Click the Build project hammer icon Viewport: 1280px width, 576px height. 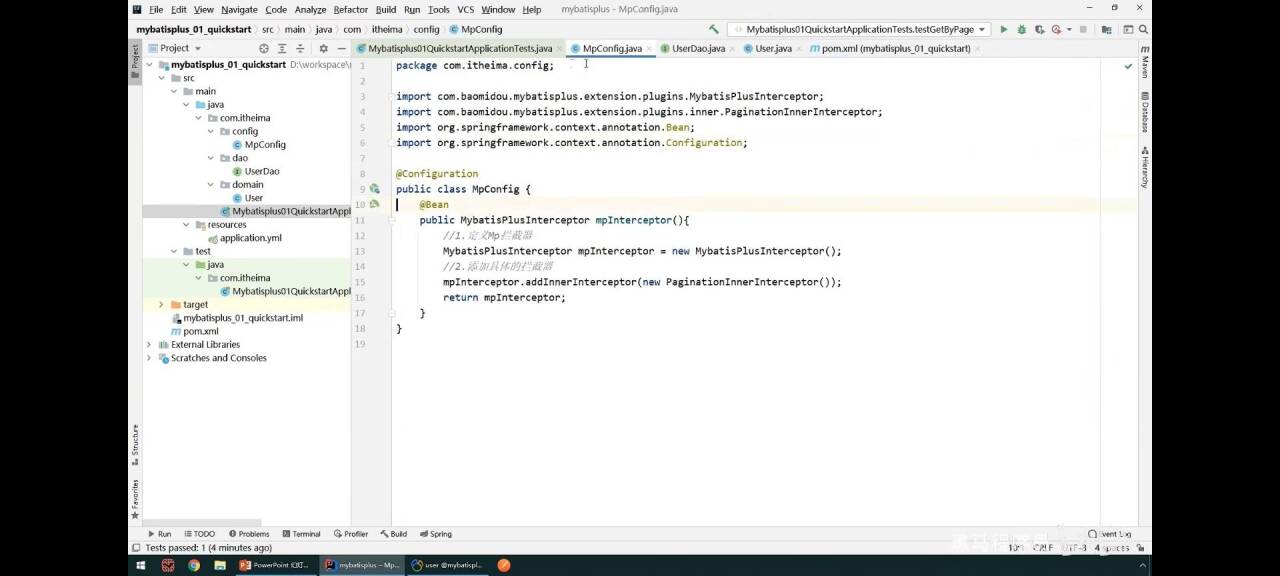tap(713, 30)
